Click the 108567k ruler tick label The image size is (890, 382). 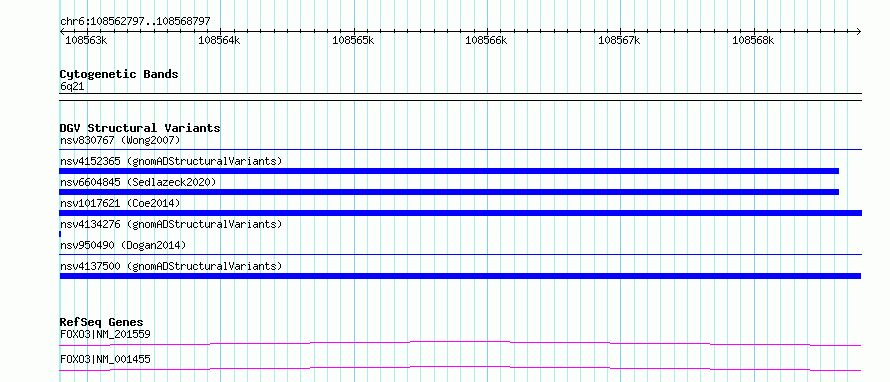619,40
